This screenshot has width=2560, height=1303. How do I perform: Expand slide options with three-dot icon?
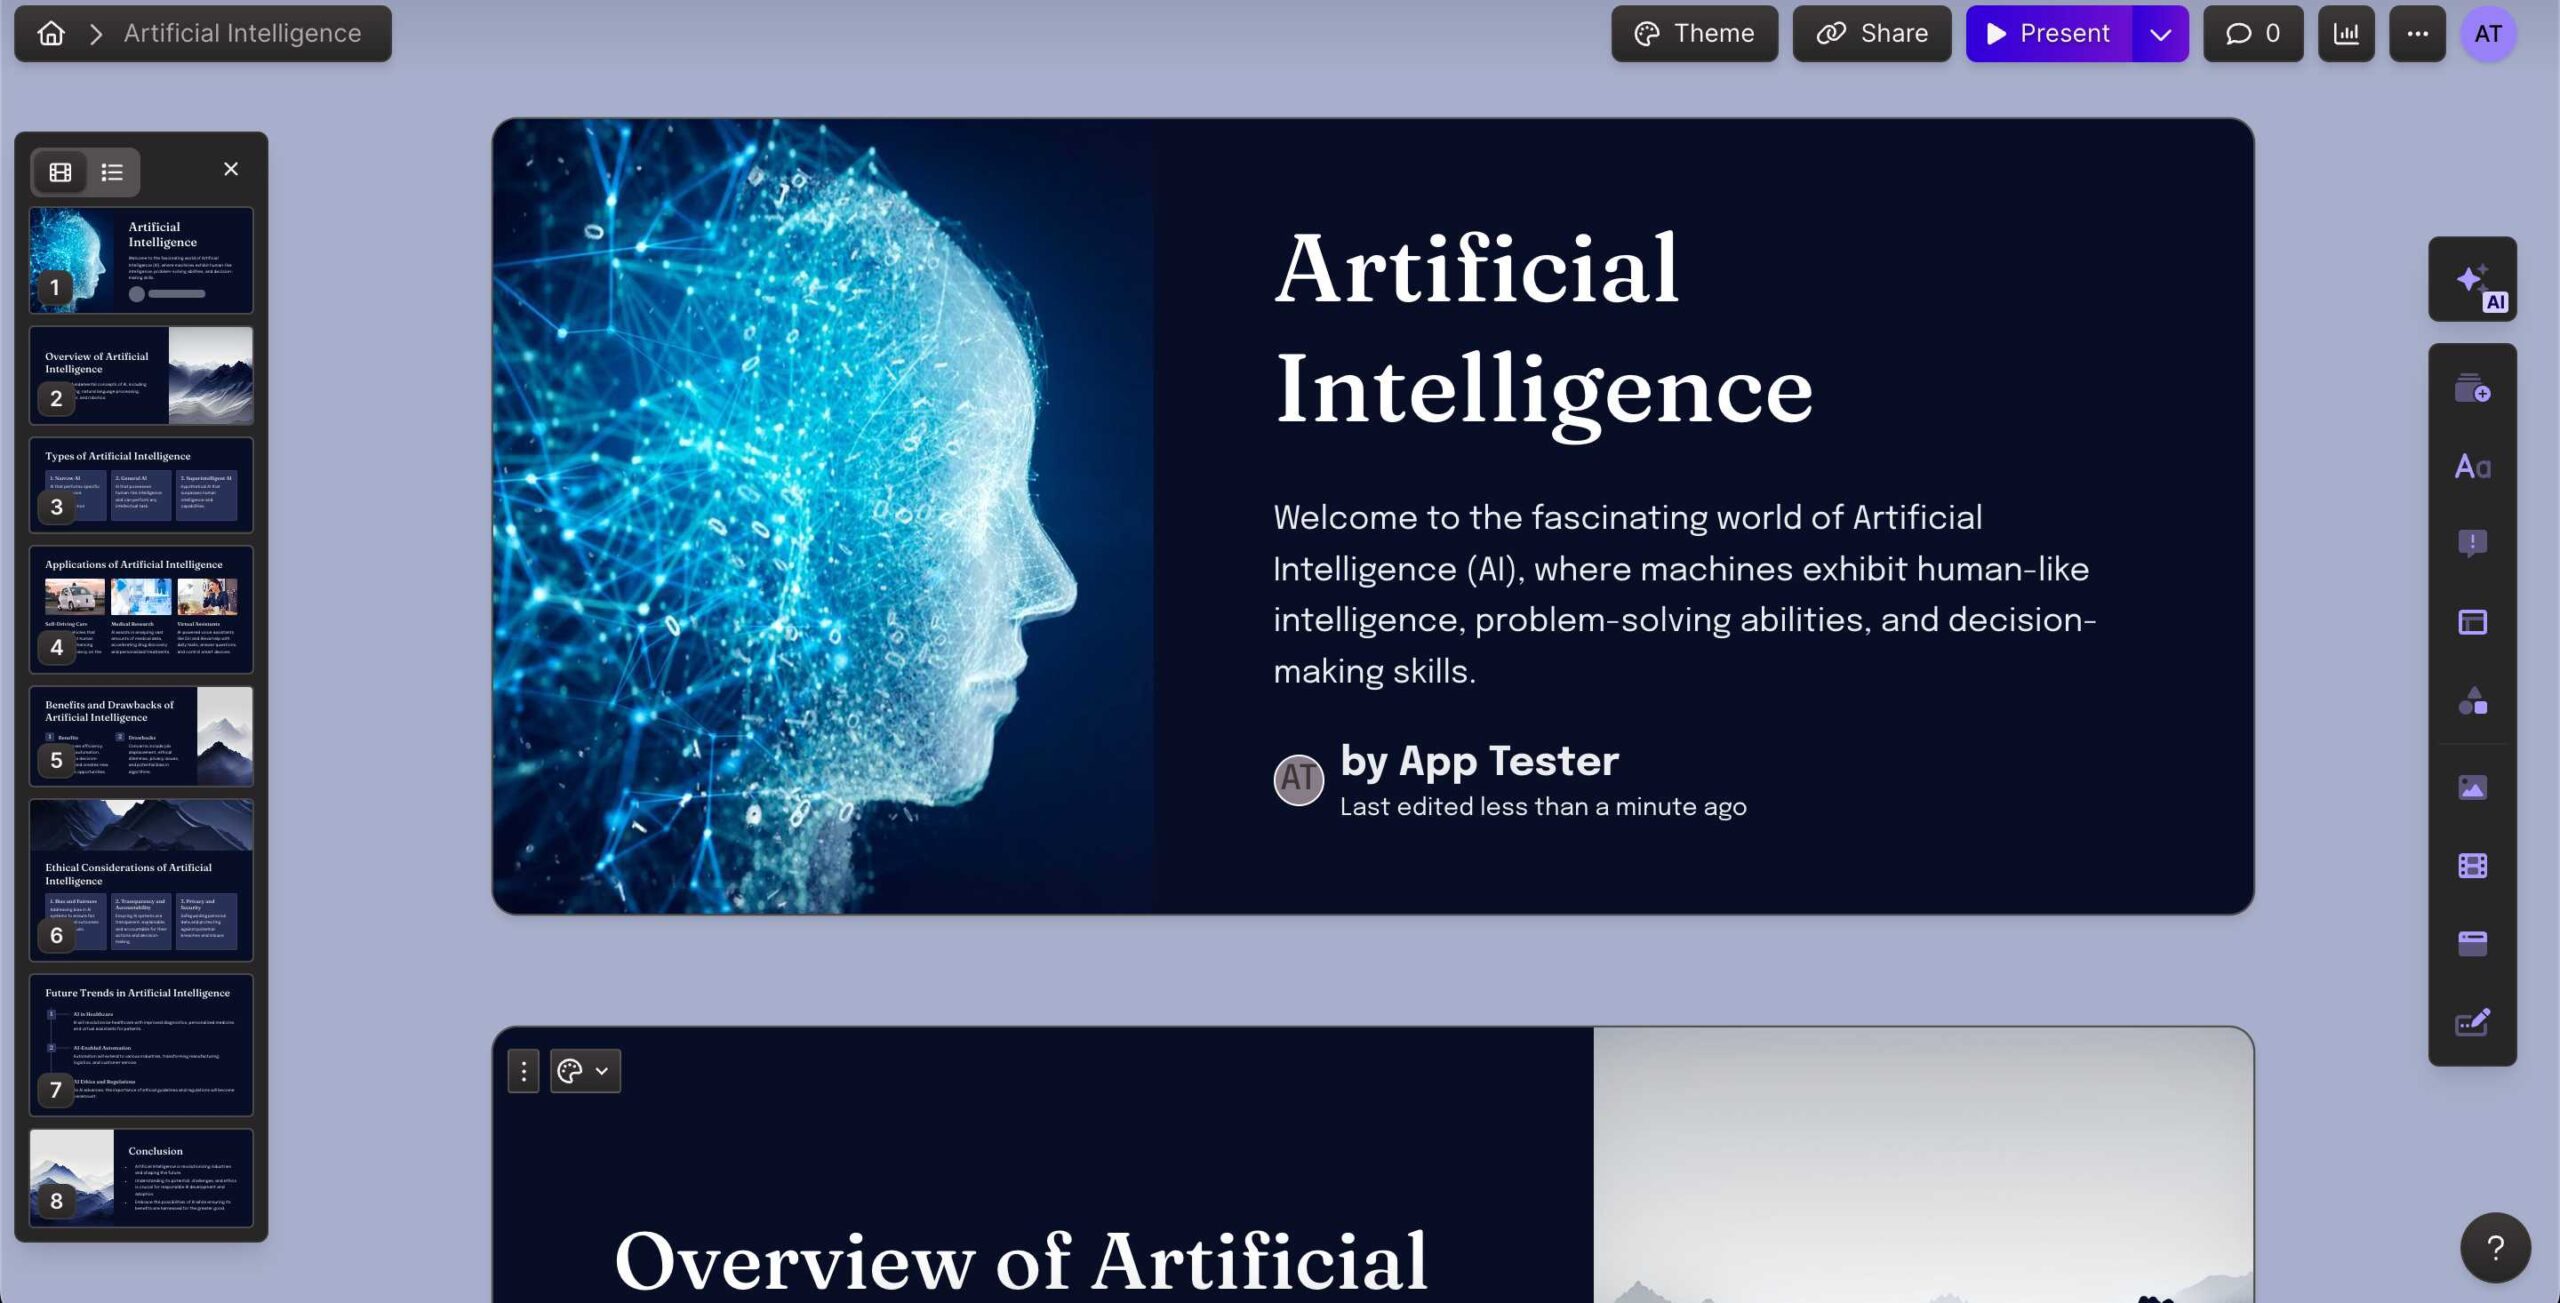[x=523, y=1070]
